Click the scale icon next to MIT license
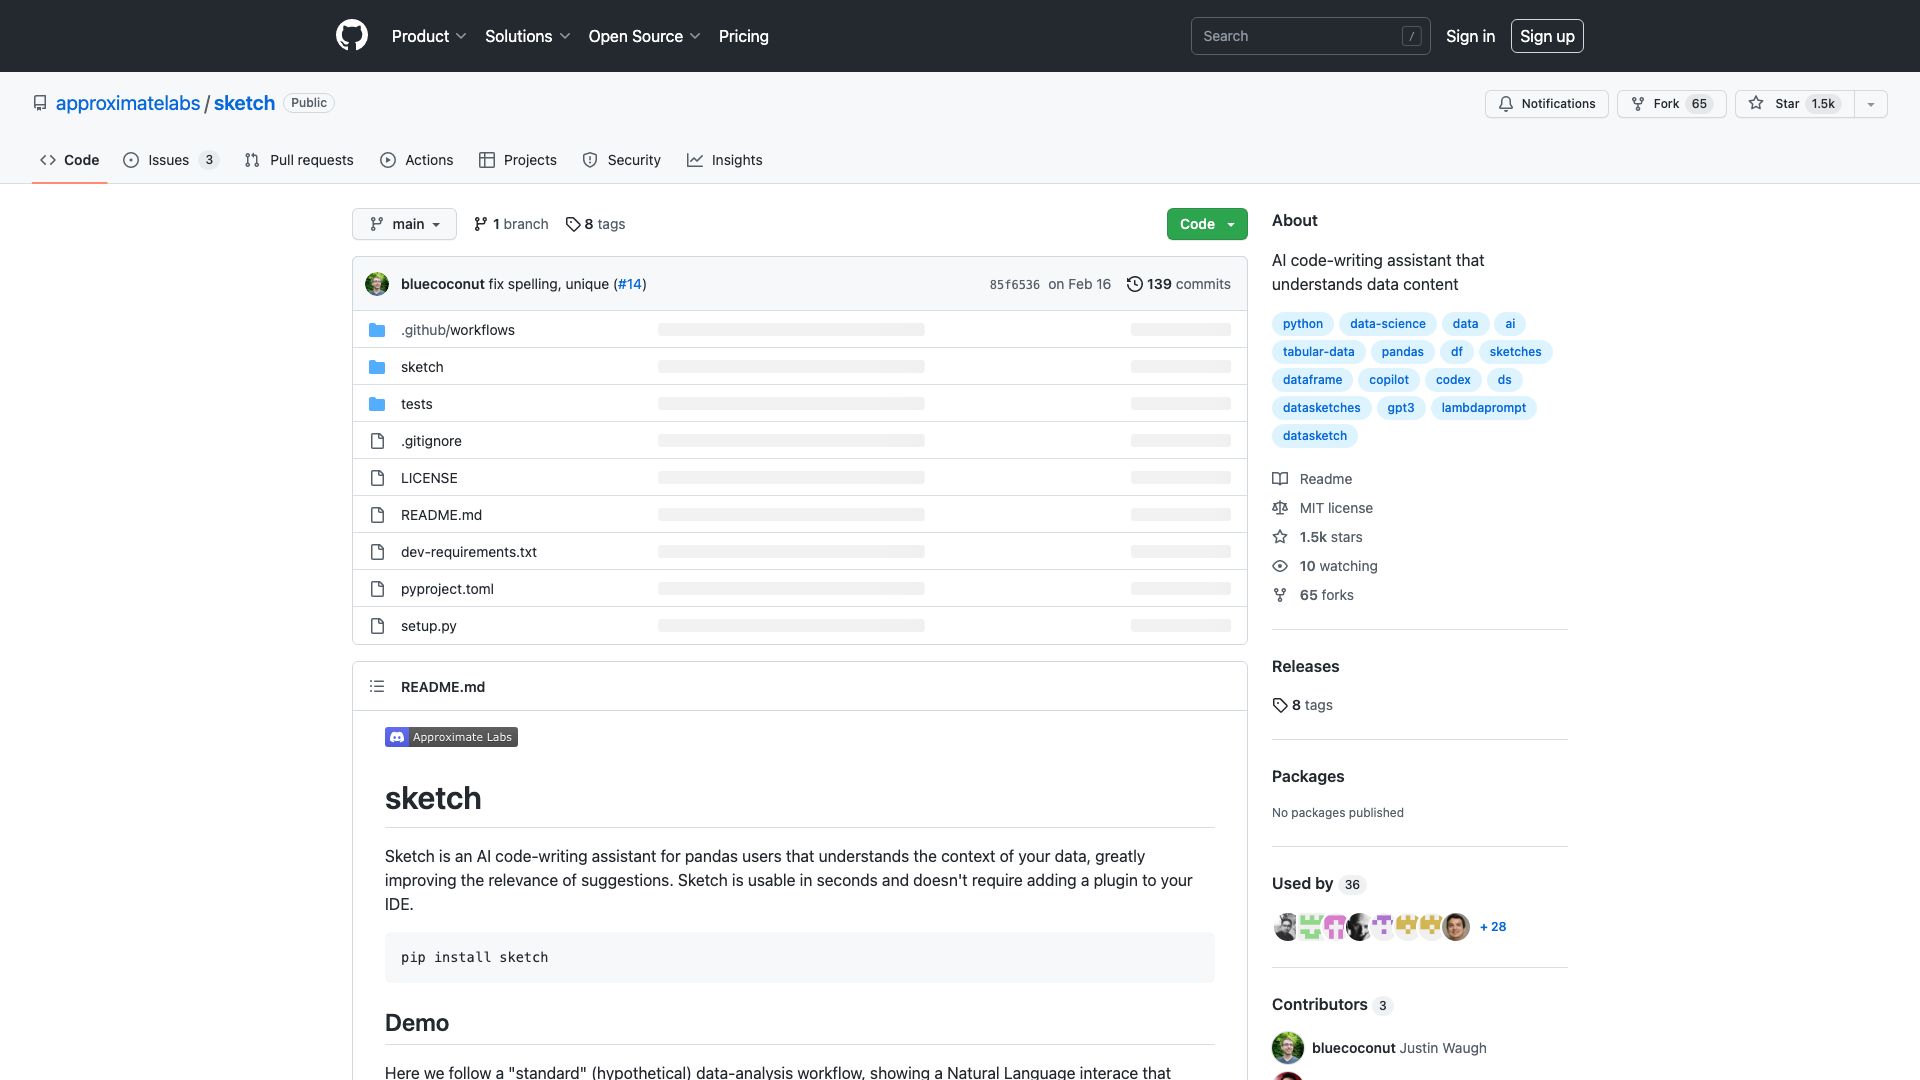Image resolution: width=1920 pixels, height=1080 pixels. tap(1280, 508)
